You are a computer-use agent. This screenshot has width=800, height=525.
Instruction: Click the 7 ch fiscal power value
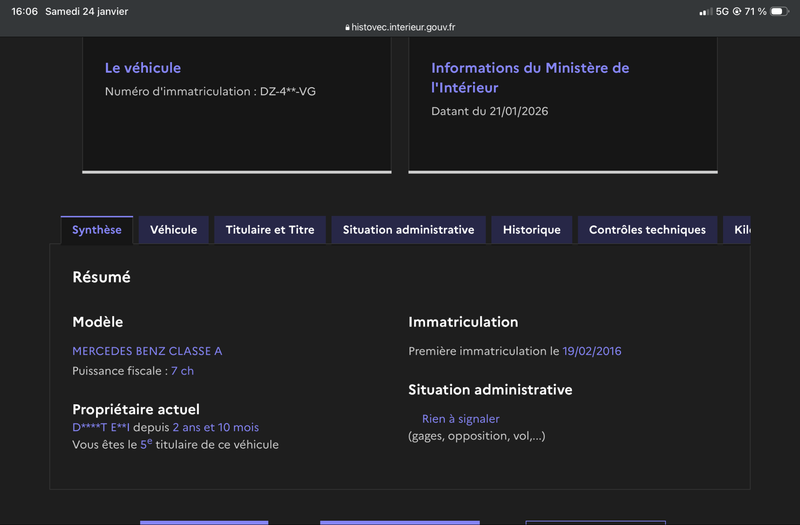pos(182,371)
